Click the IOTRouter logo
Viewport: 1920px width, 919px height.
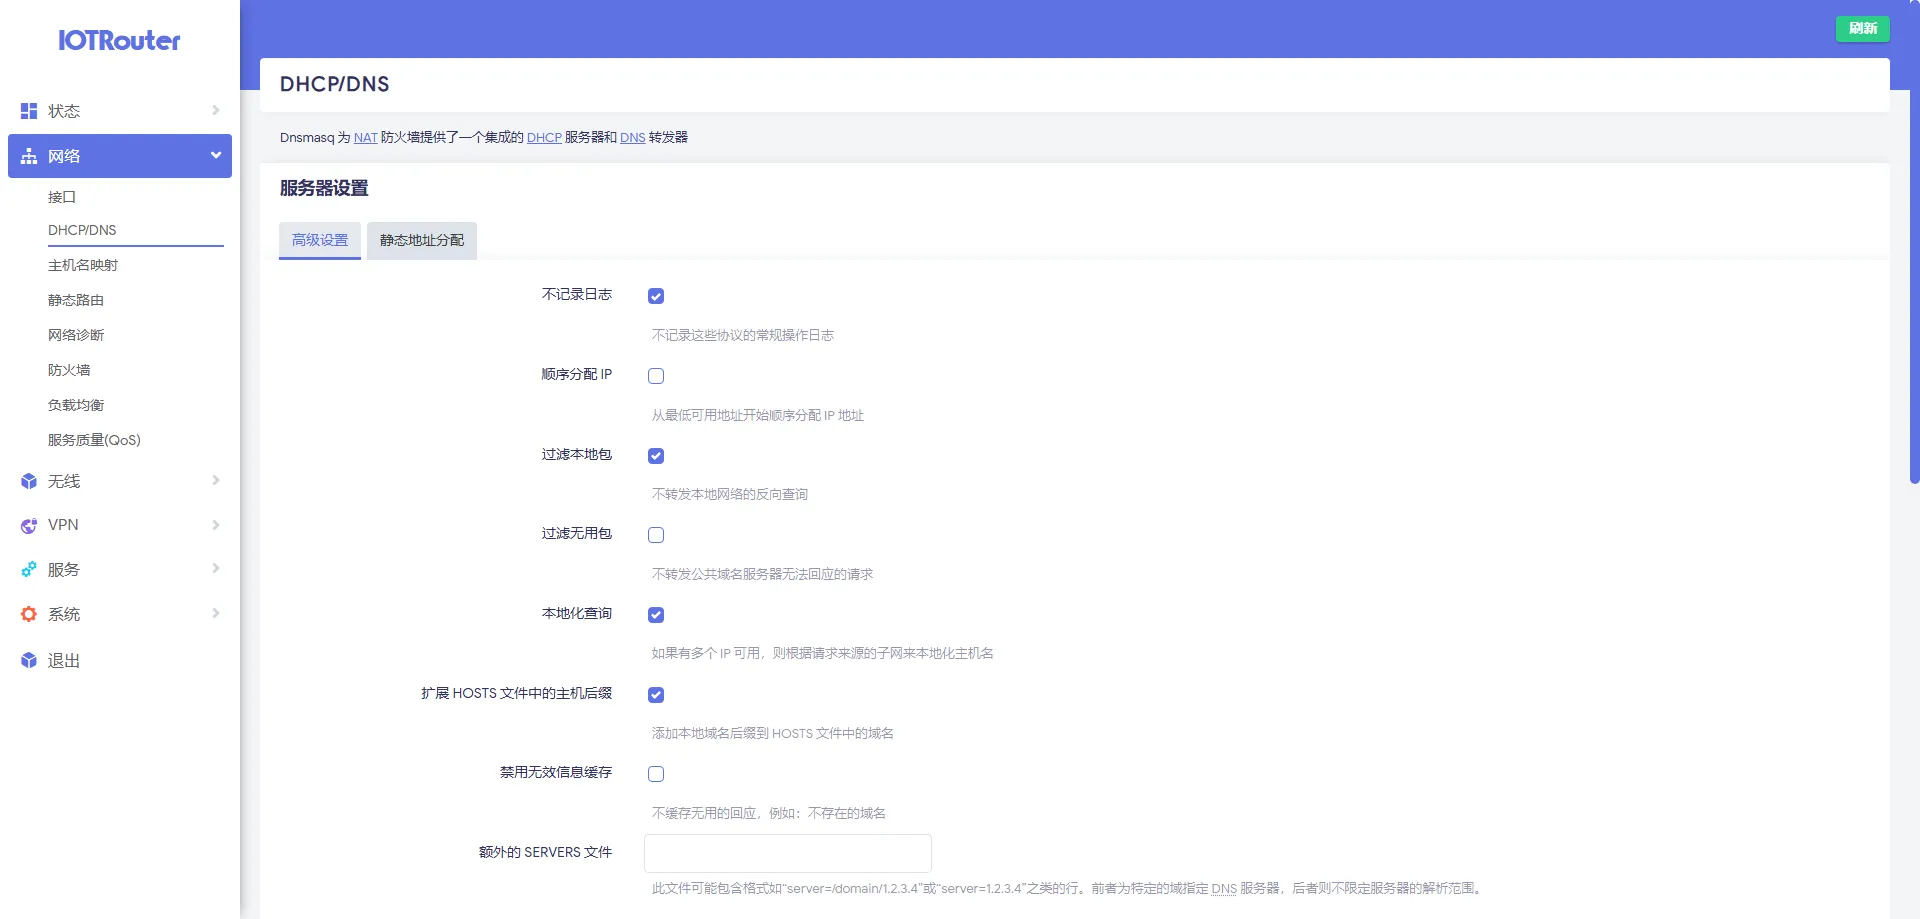[x=119, y=41]
